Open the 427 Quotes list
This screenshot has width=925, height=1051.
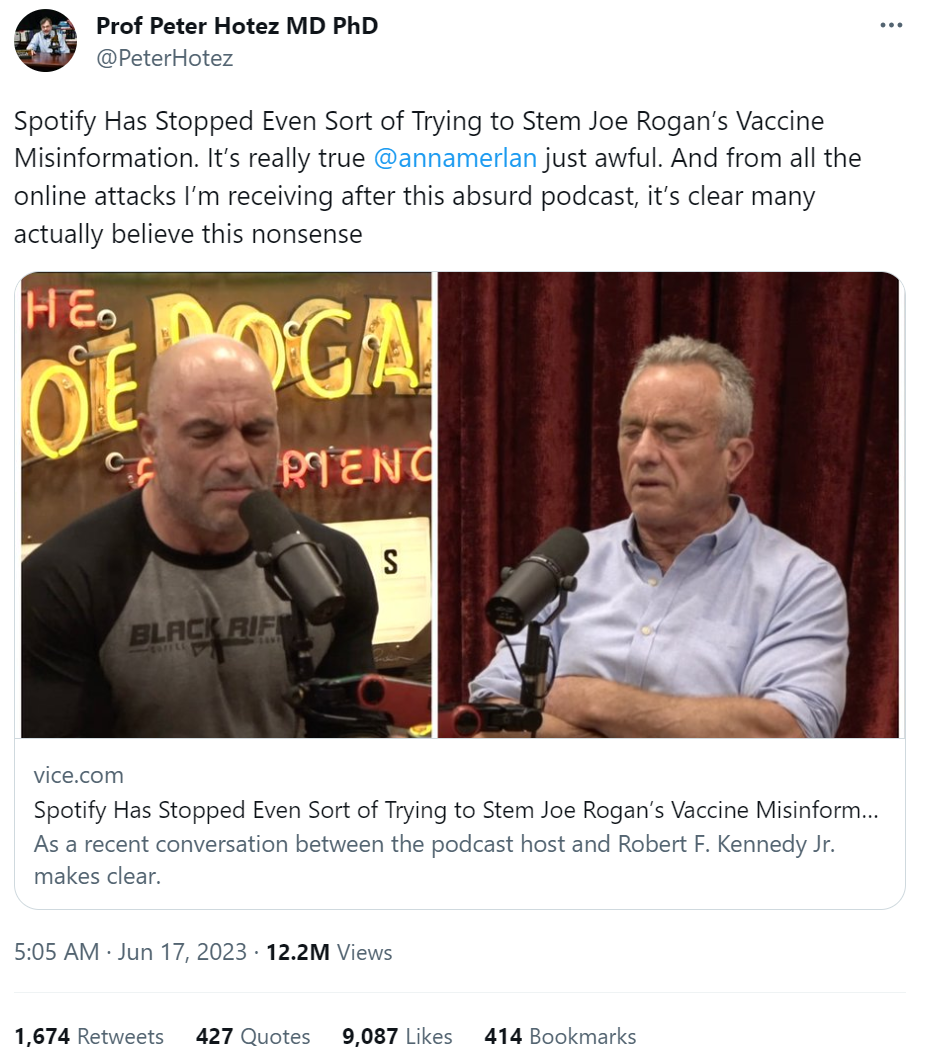point(253,1036)
